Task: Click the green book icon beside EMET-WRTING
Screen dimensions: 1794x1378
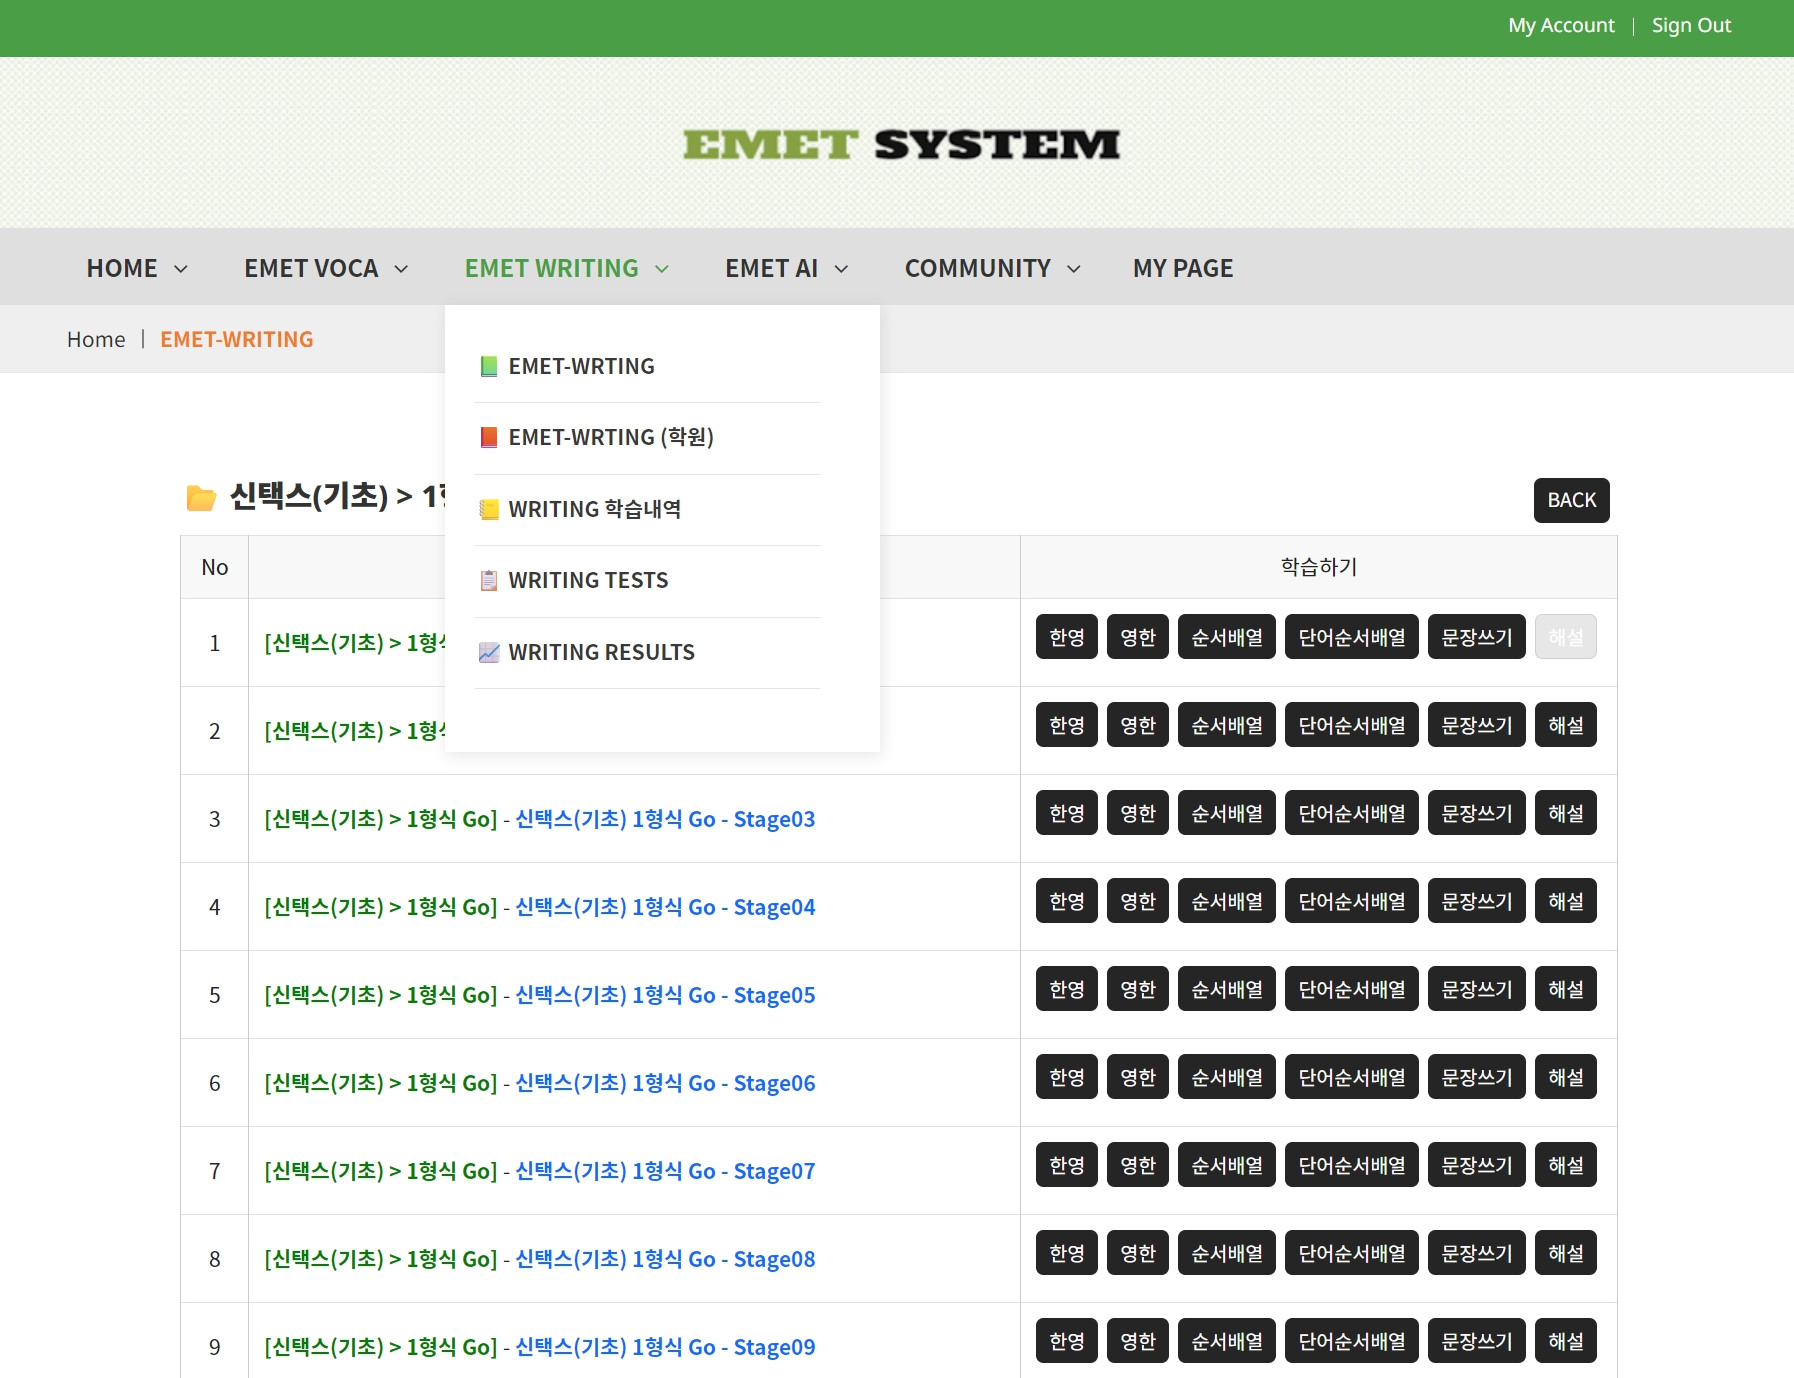Action: (x=489, y=367)
